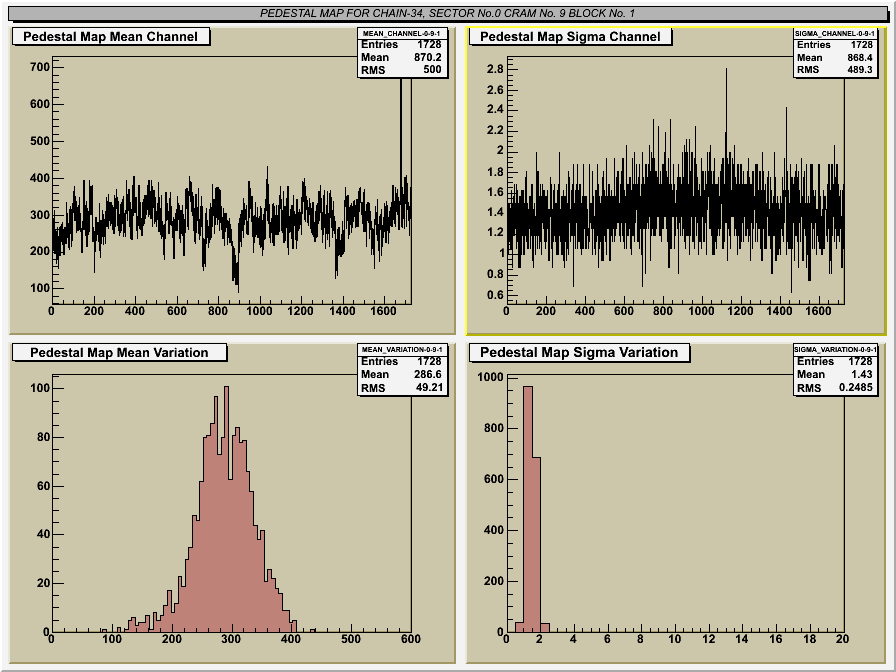Image resolution: width=896 pixels, height=672 pixels.
Task: Click Mean 1.43 in Sigma Variation stats
Action: pyautogui.click(x=834, y=374)
